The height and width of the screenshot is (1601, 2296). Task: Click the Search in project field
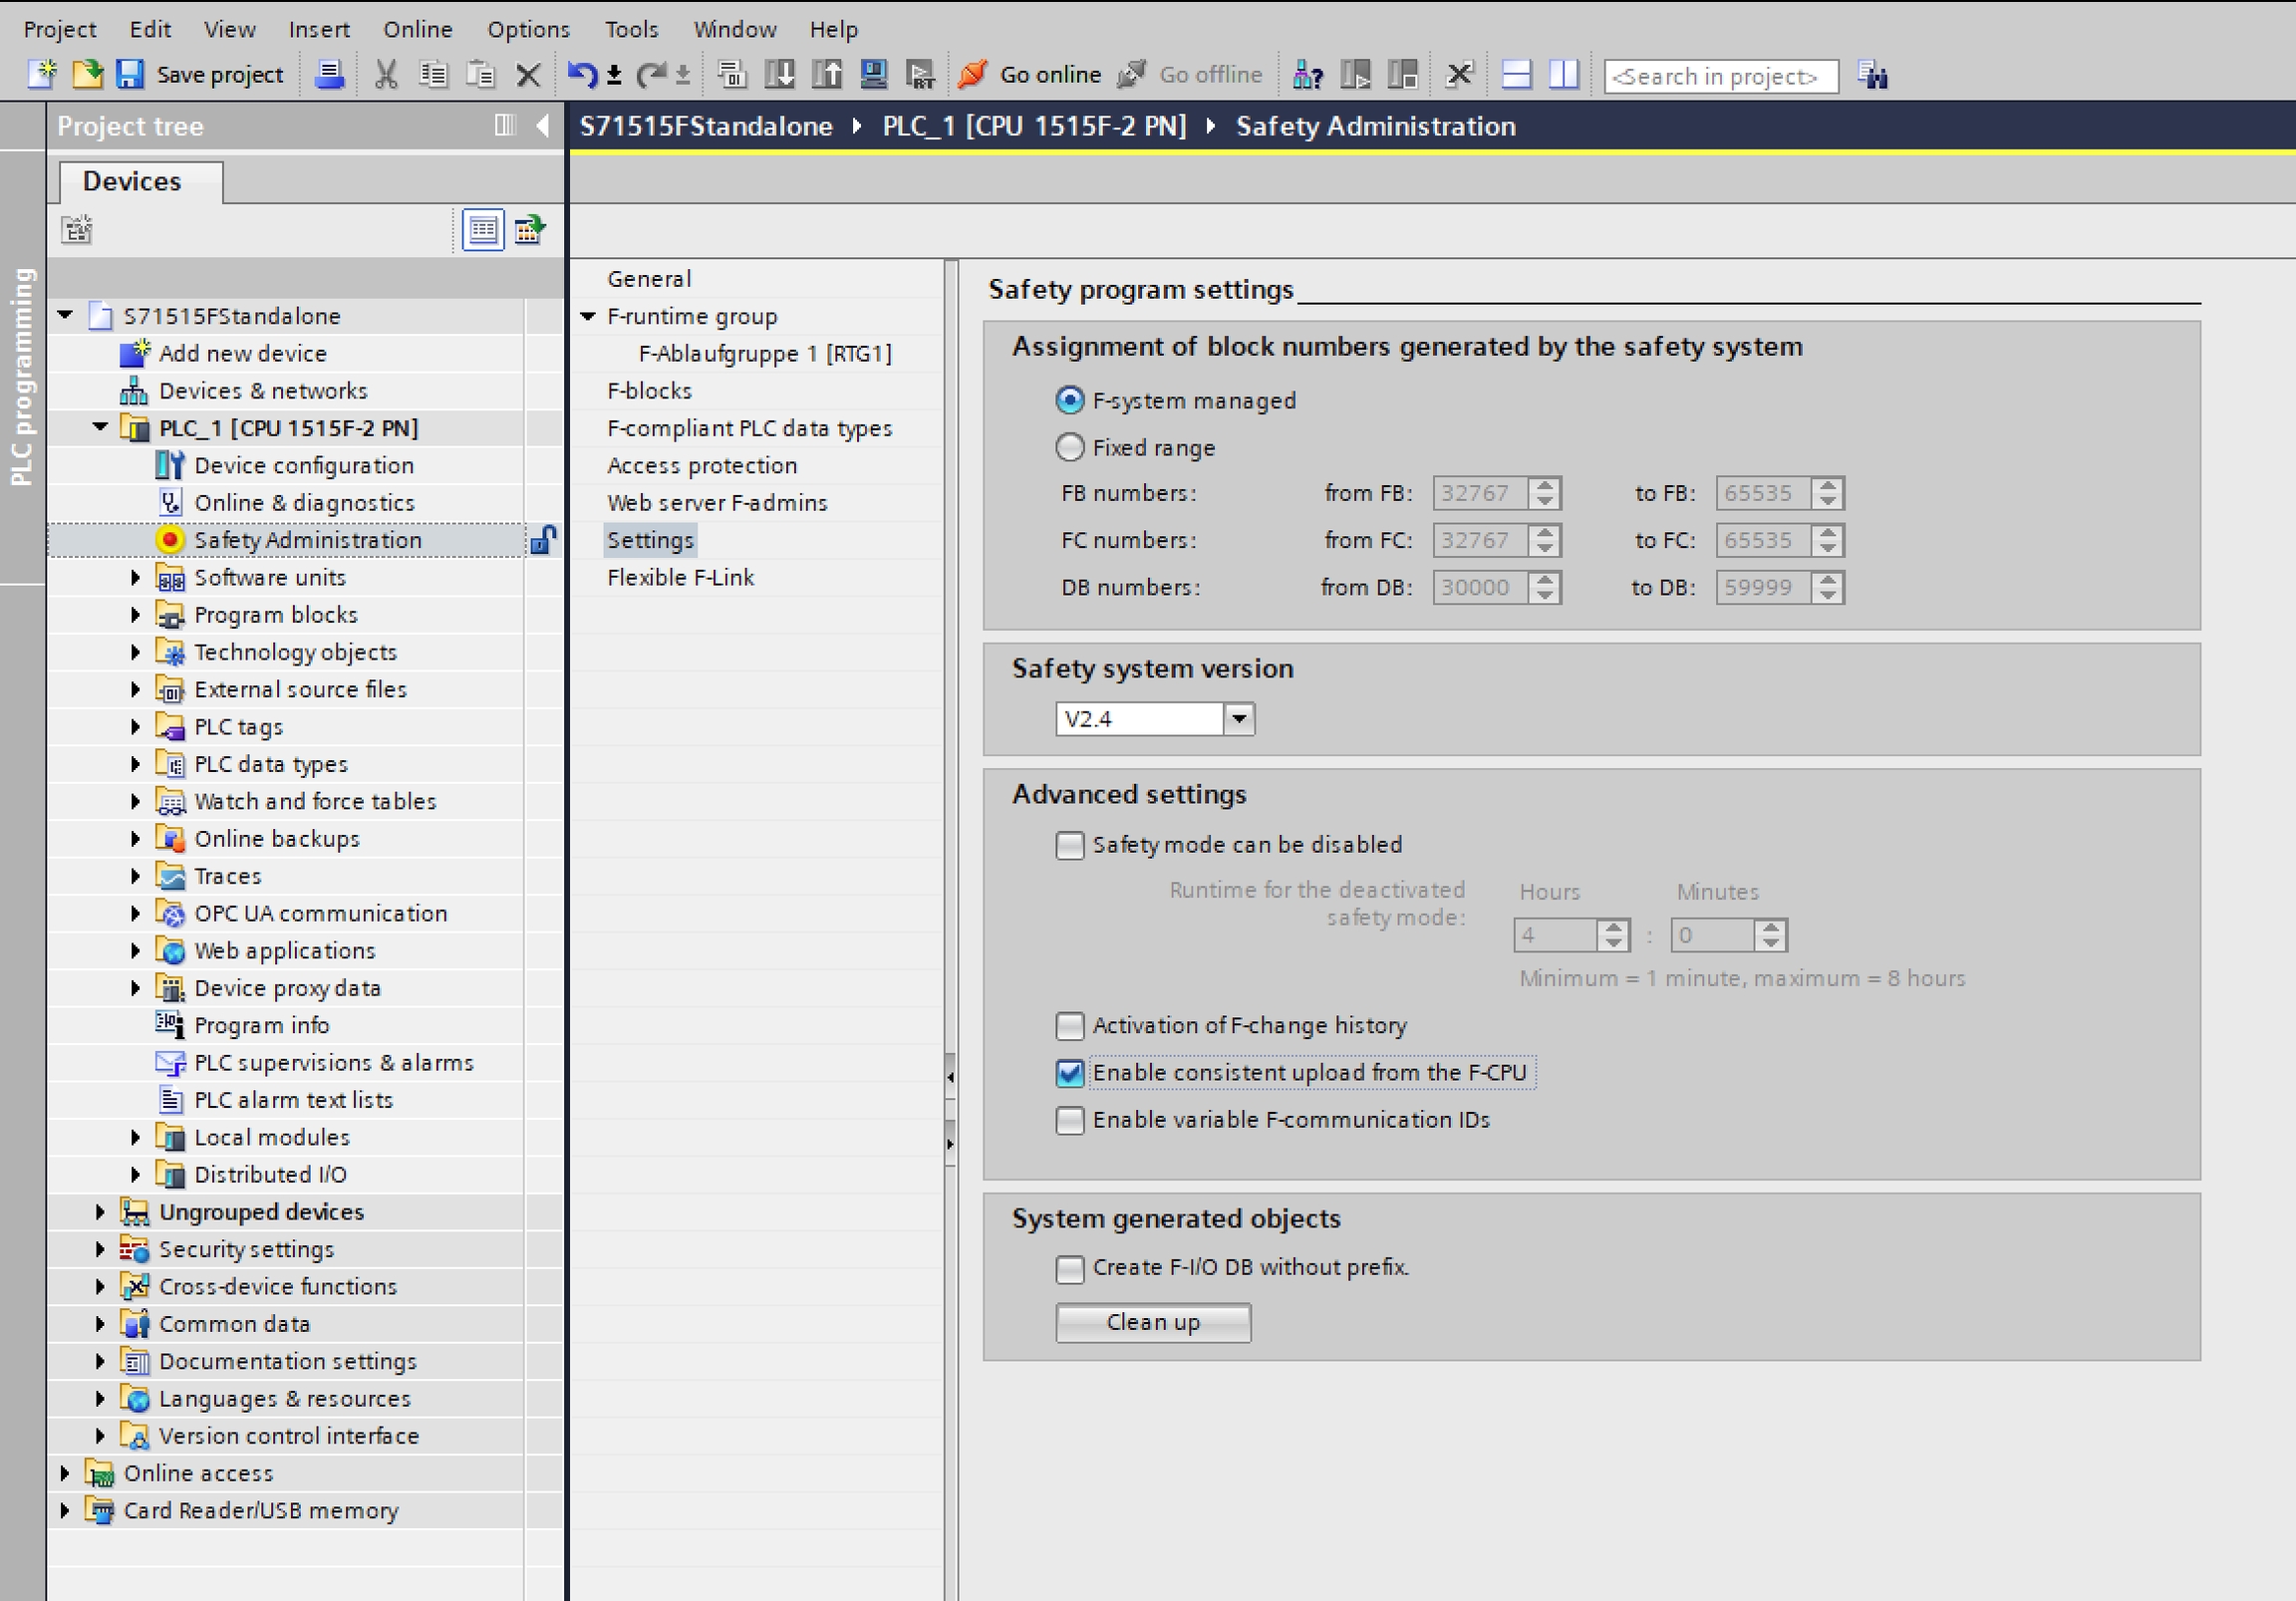tap(1719, 77)
